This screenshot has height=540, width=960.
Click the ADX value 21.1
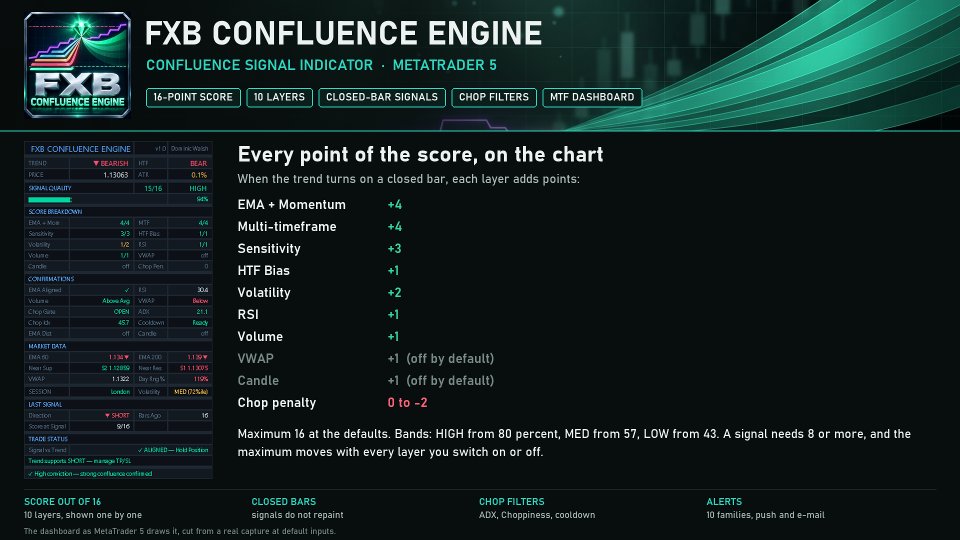(203, 312)
